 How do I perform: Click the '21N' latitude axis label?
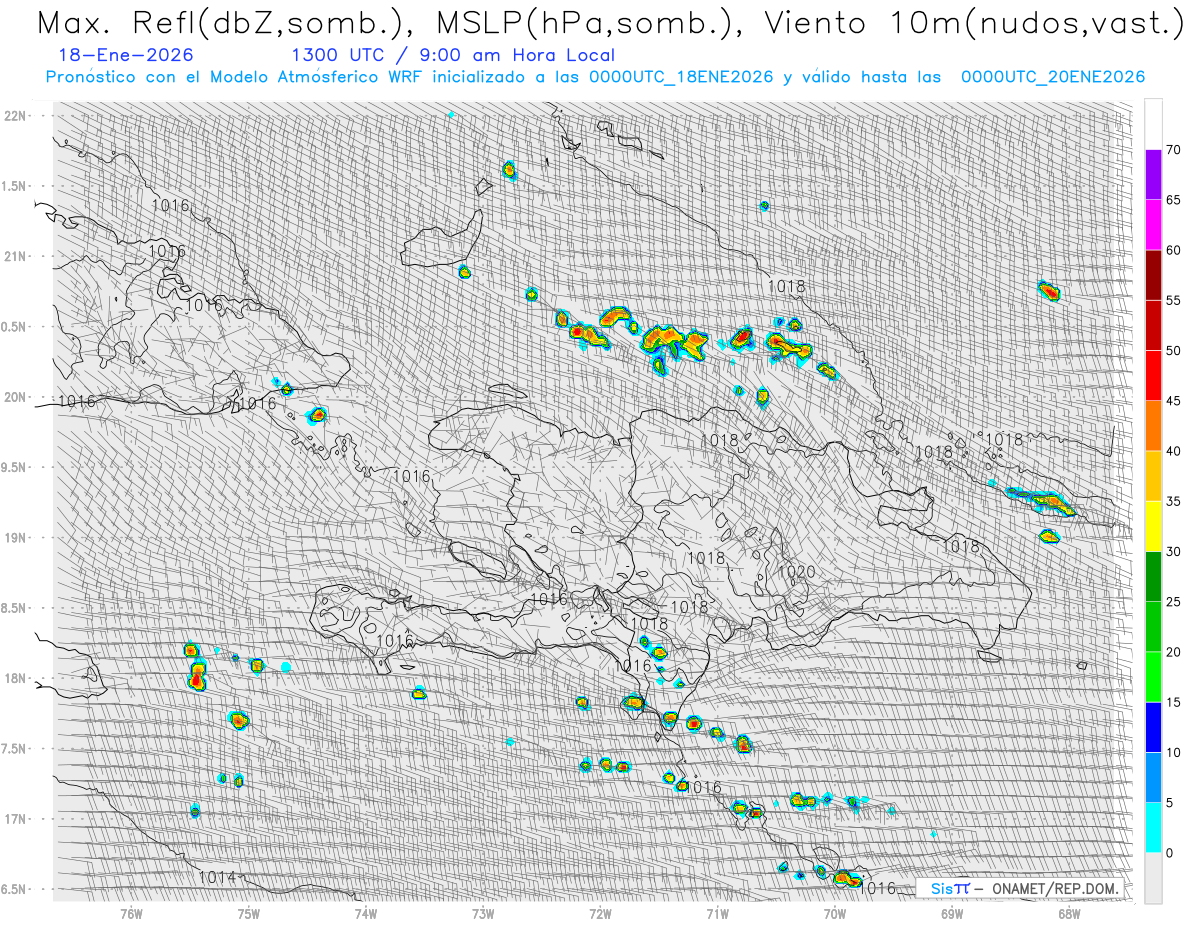click(15, 256)
